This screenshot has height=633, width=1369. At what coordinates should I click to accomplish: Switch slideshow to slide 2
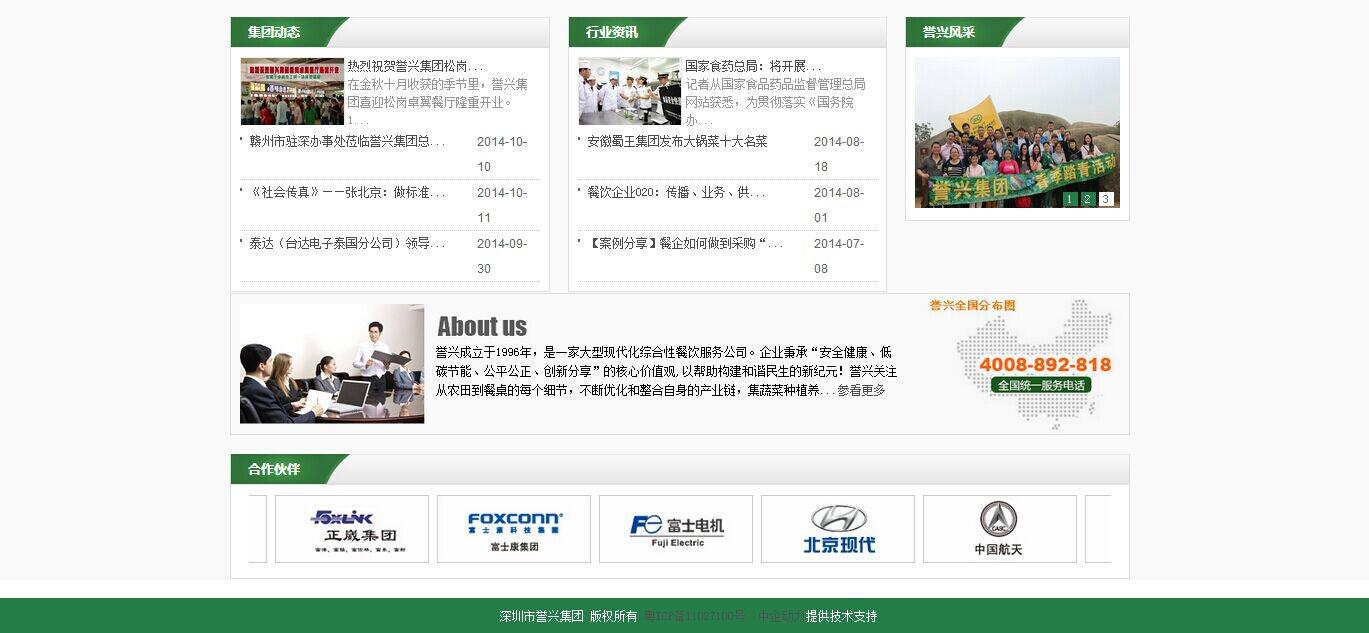[1088, 199]
